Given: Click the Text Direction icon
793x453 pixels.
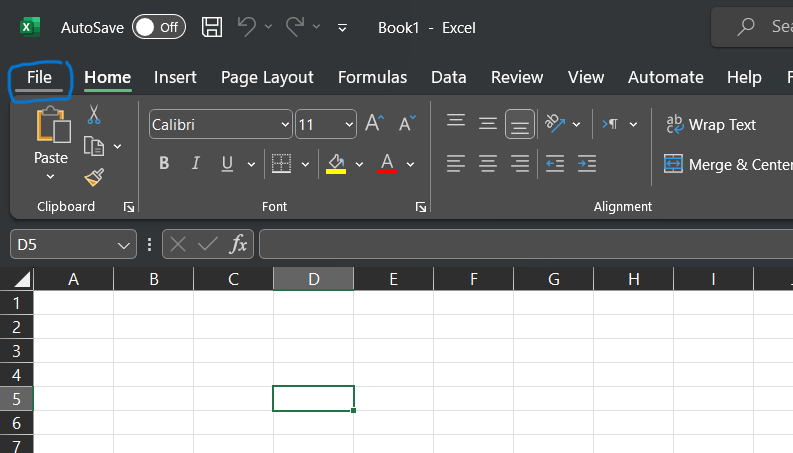Looking at the screenshot, I should tap(610, 124).
